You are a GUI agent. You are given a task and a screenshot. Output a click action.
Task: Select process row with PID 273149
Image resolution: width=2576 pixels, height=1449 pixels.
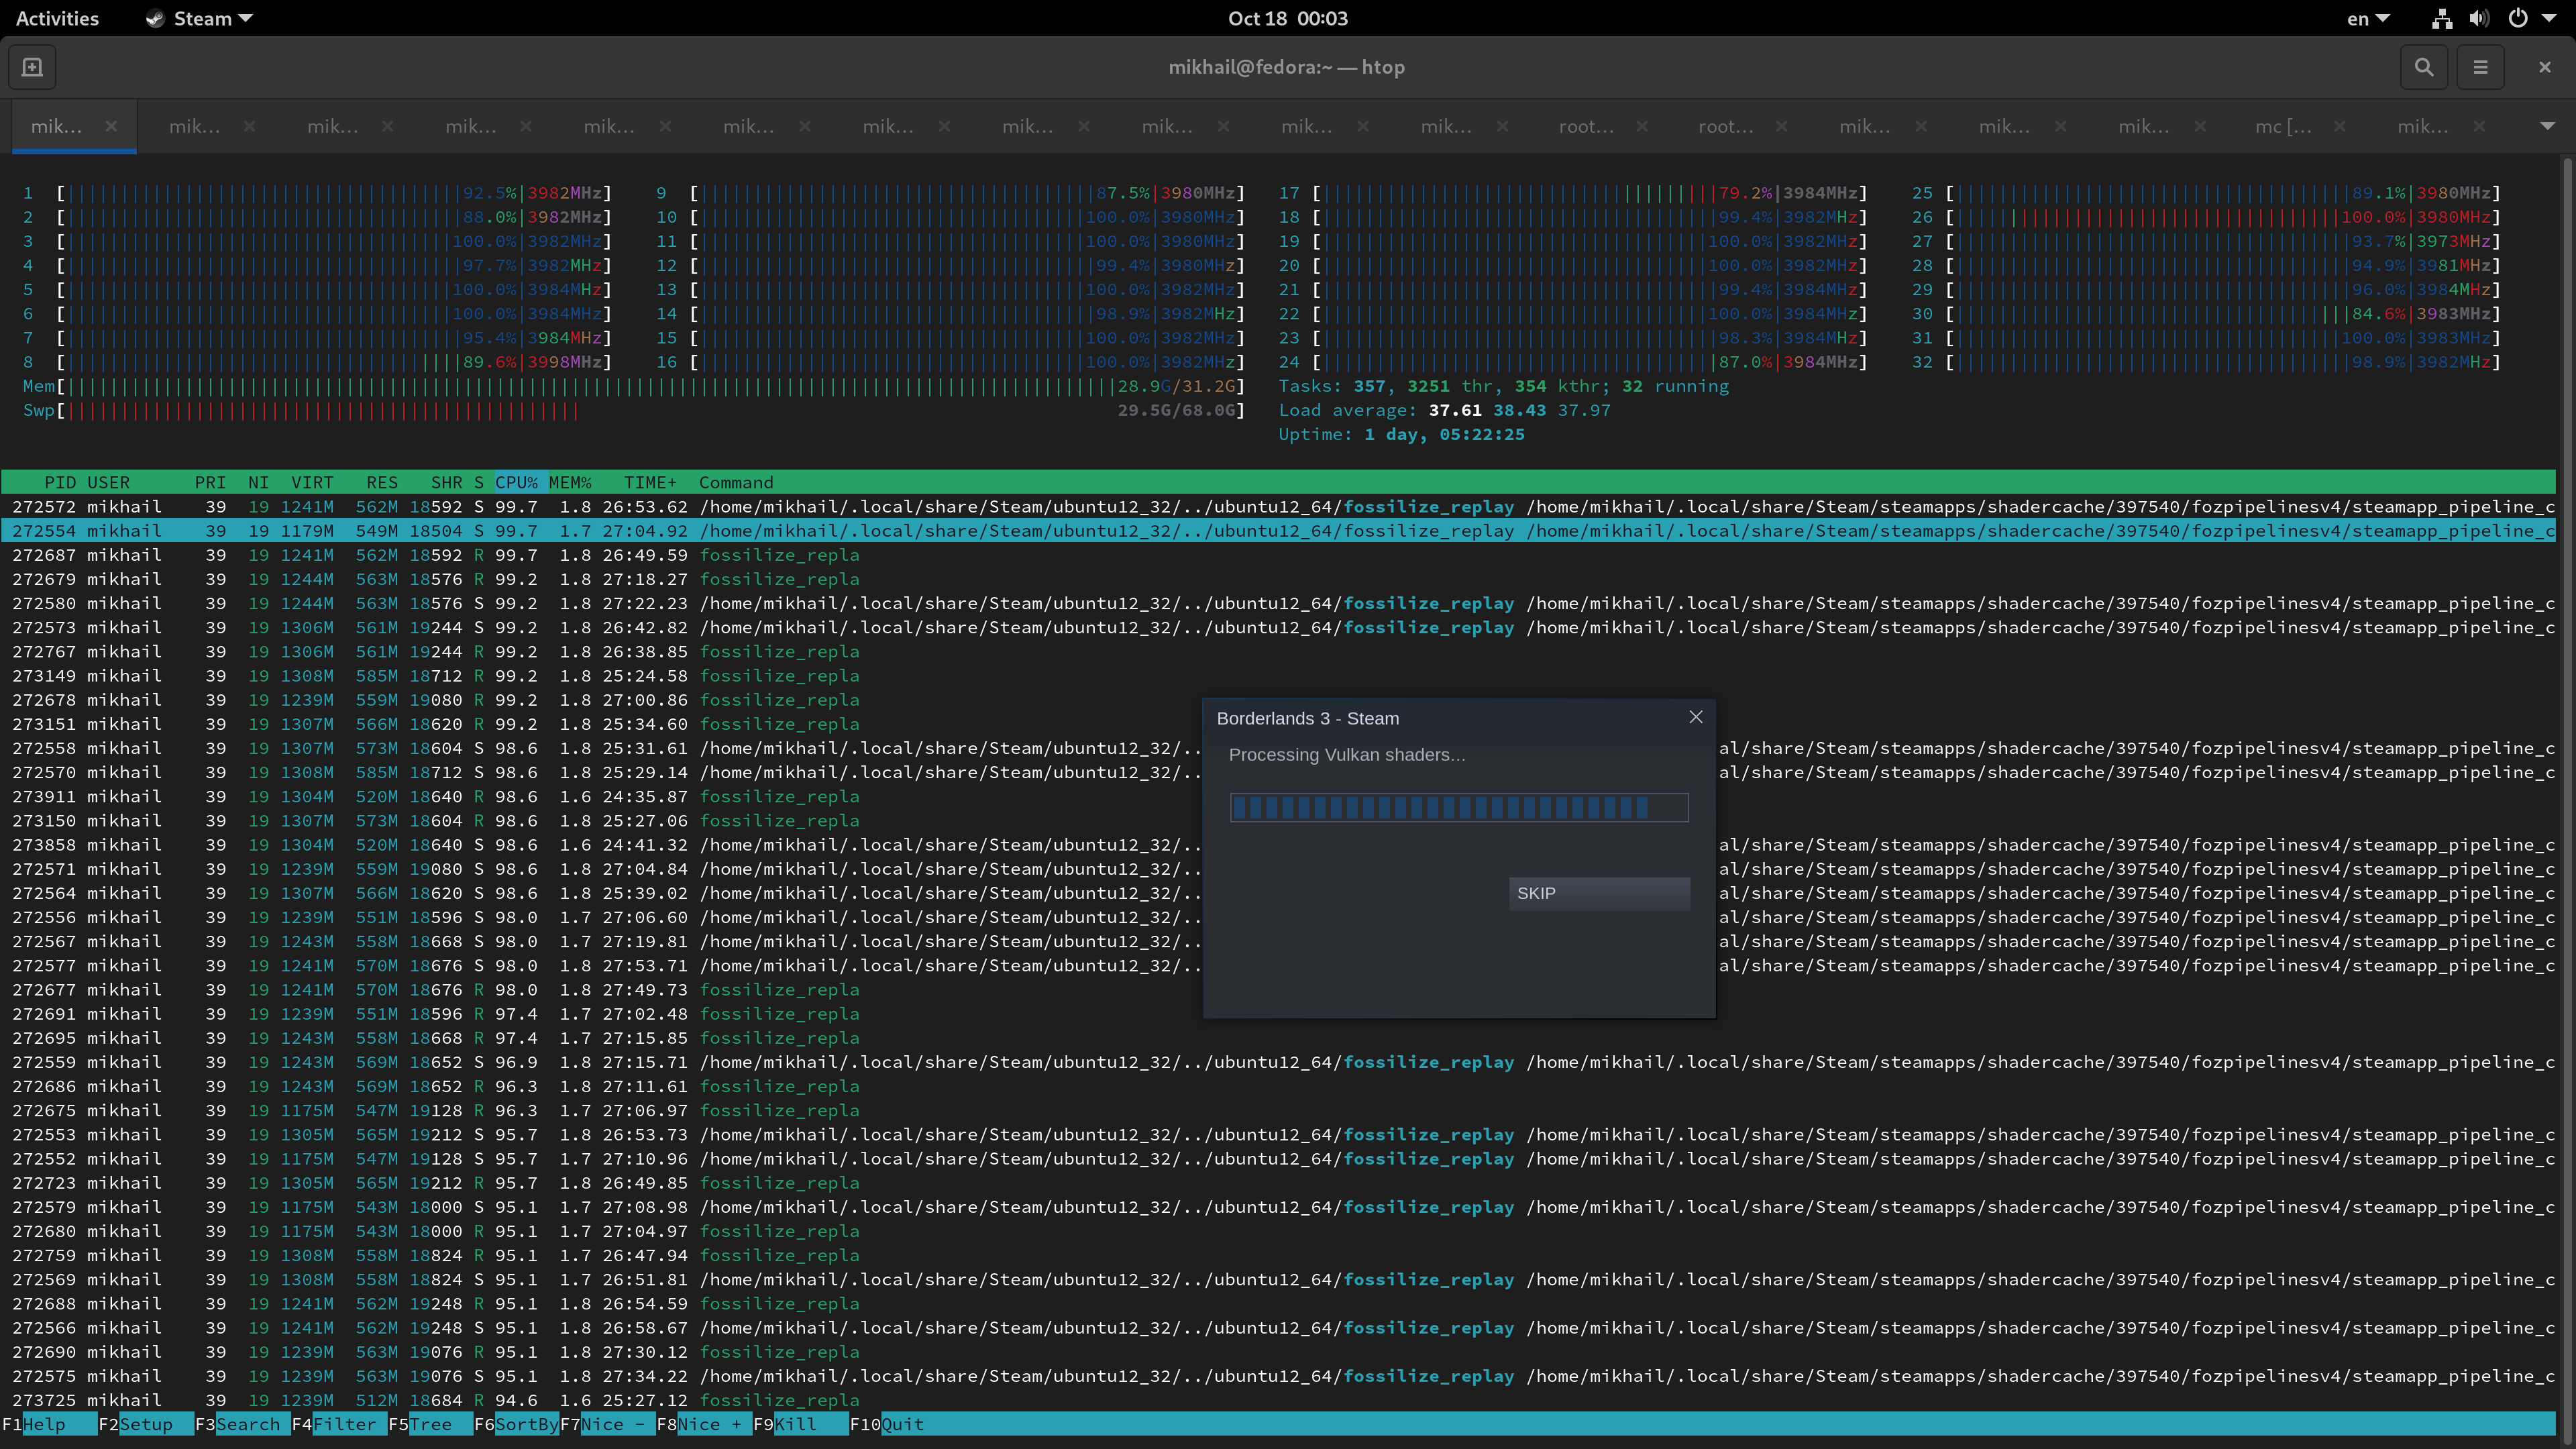pos(1278,676)
